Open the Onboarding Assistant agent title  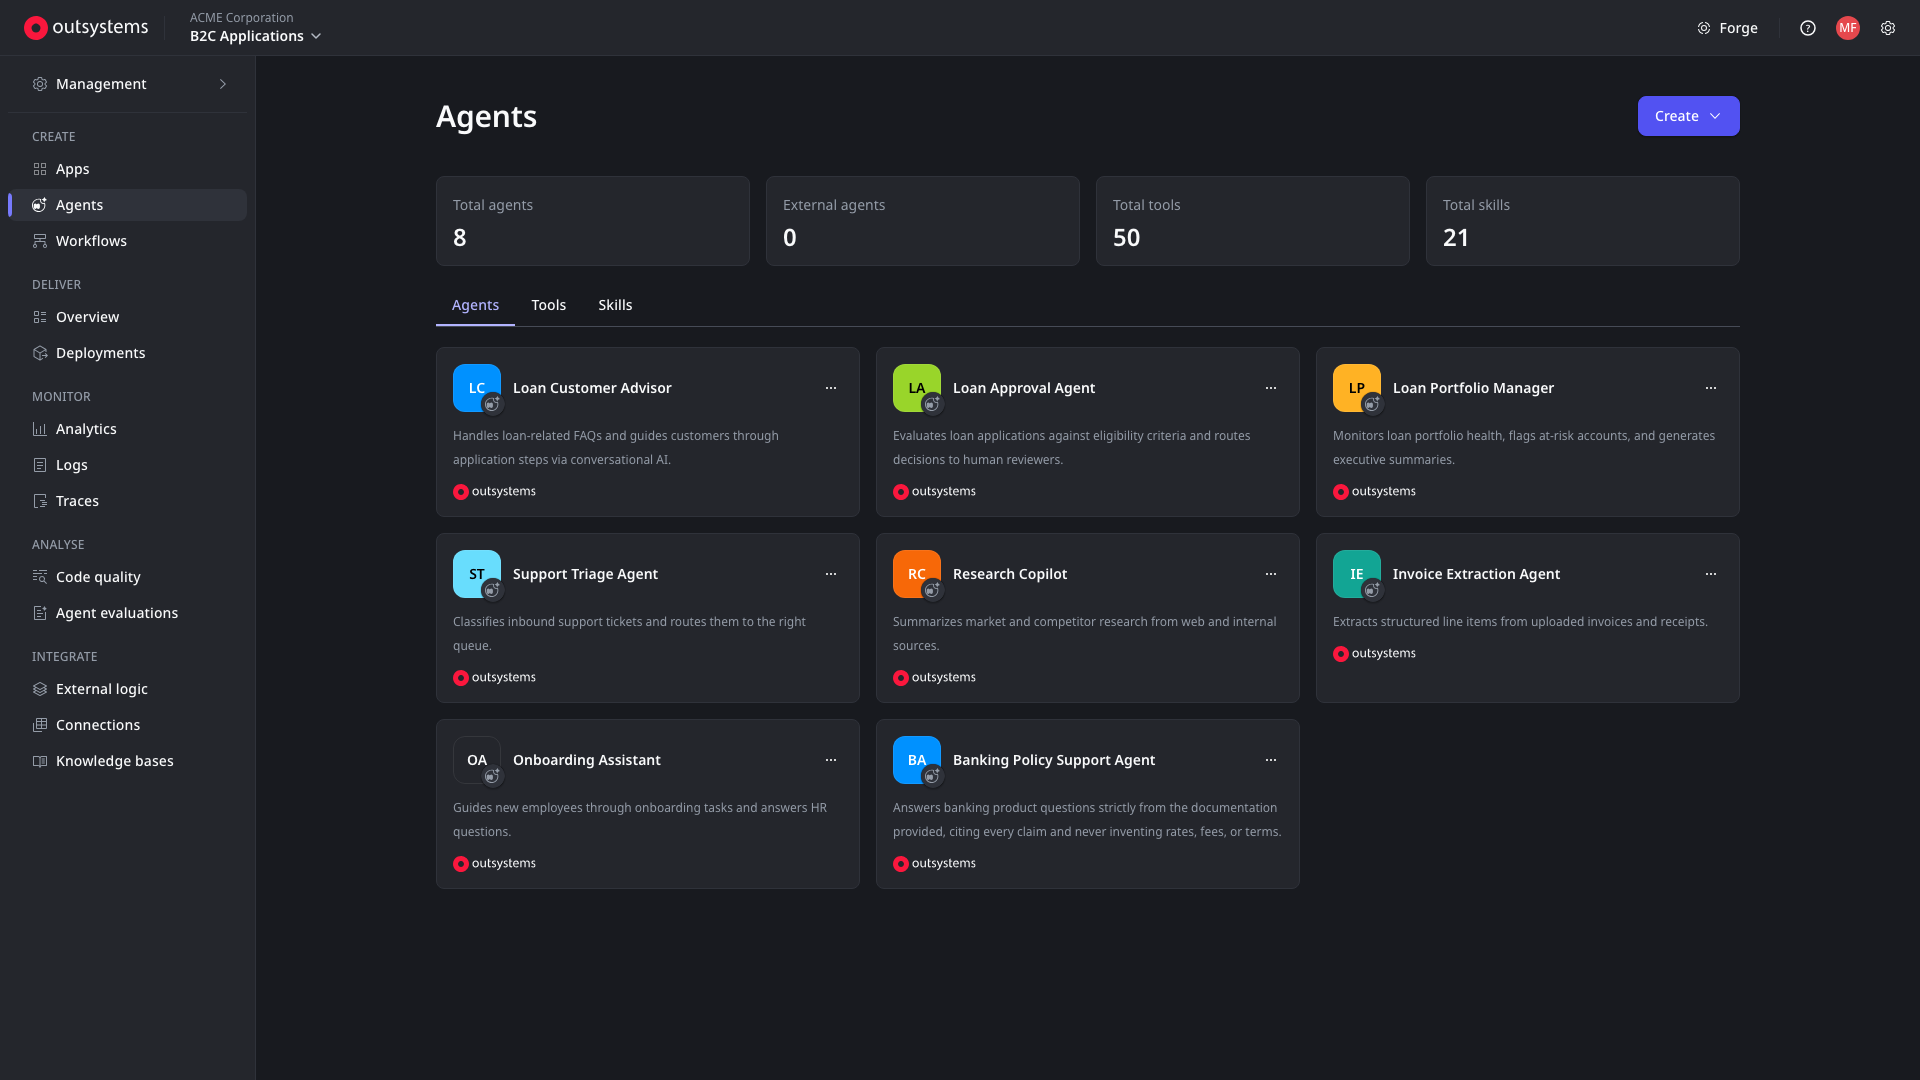click(x=586, y=760)
